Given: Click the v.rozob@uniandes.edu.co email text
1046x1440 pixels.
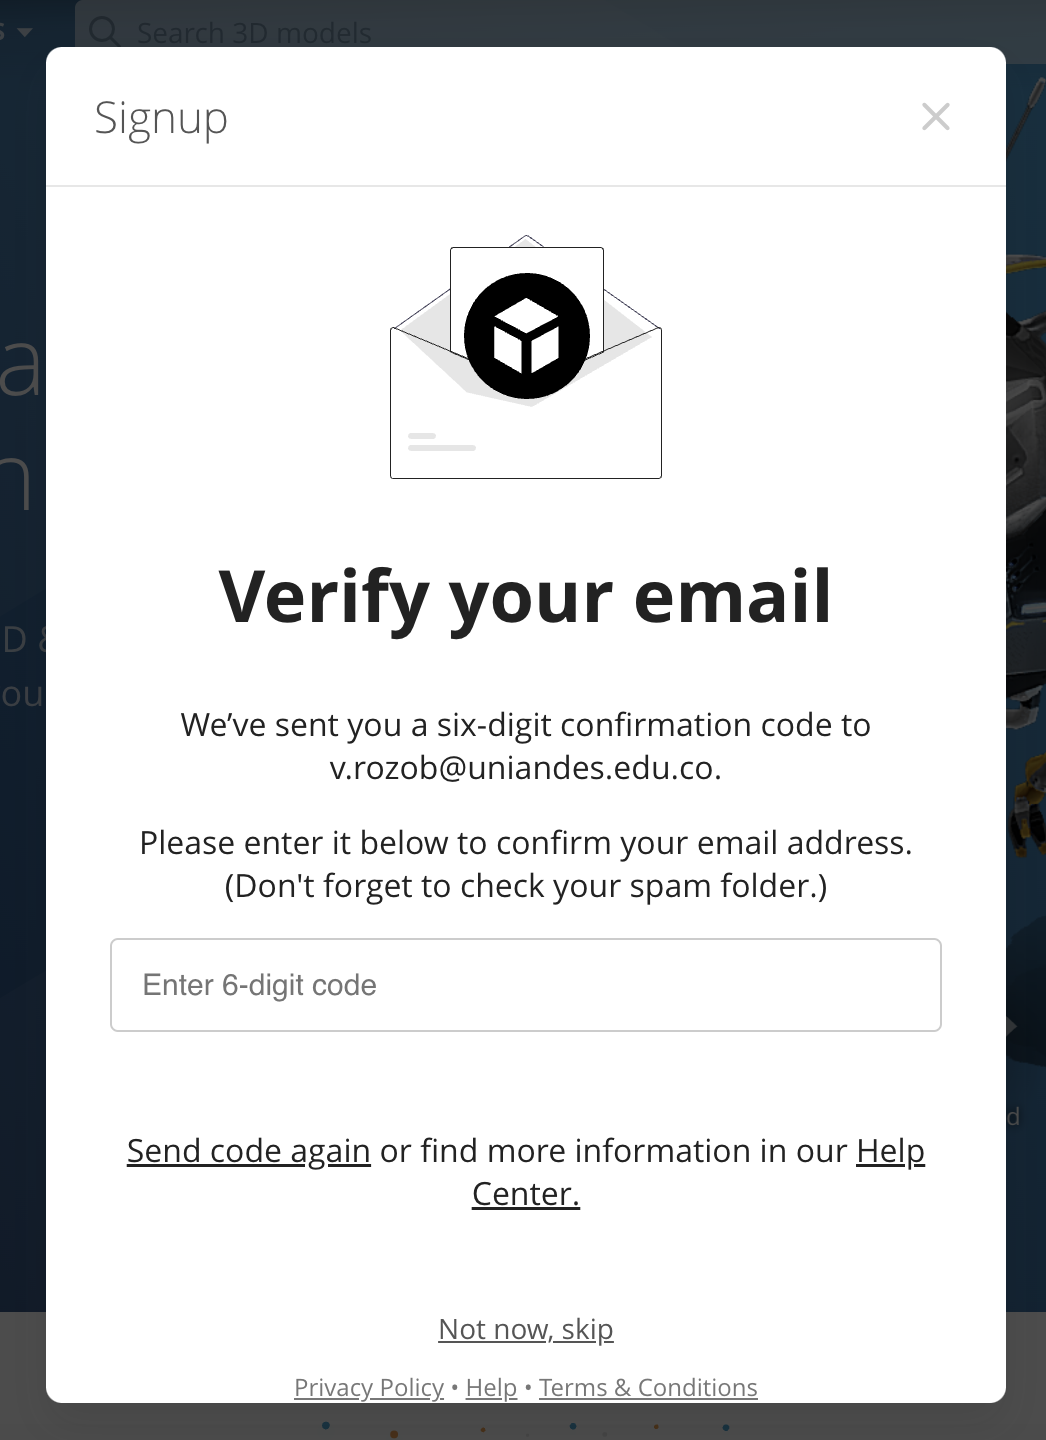Looking at the screenshot, I should pyautogui.click(x=526, y=768).
